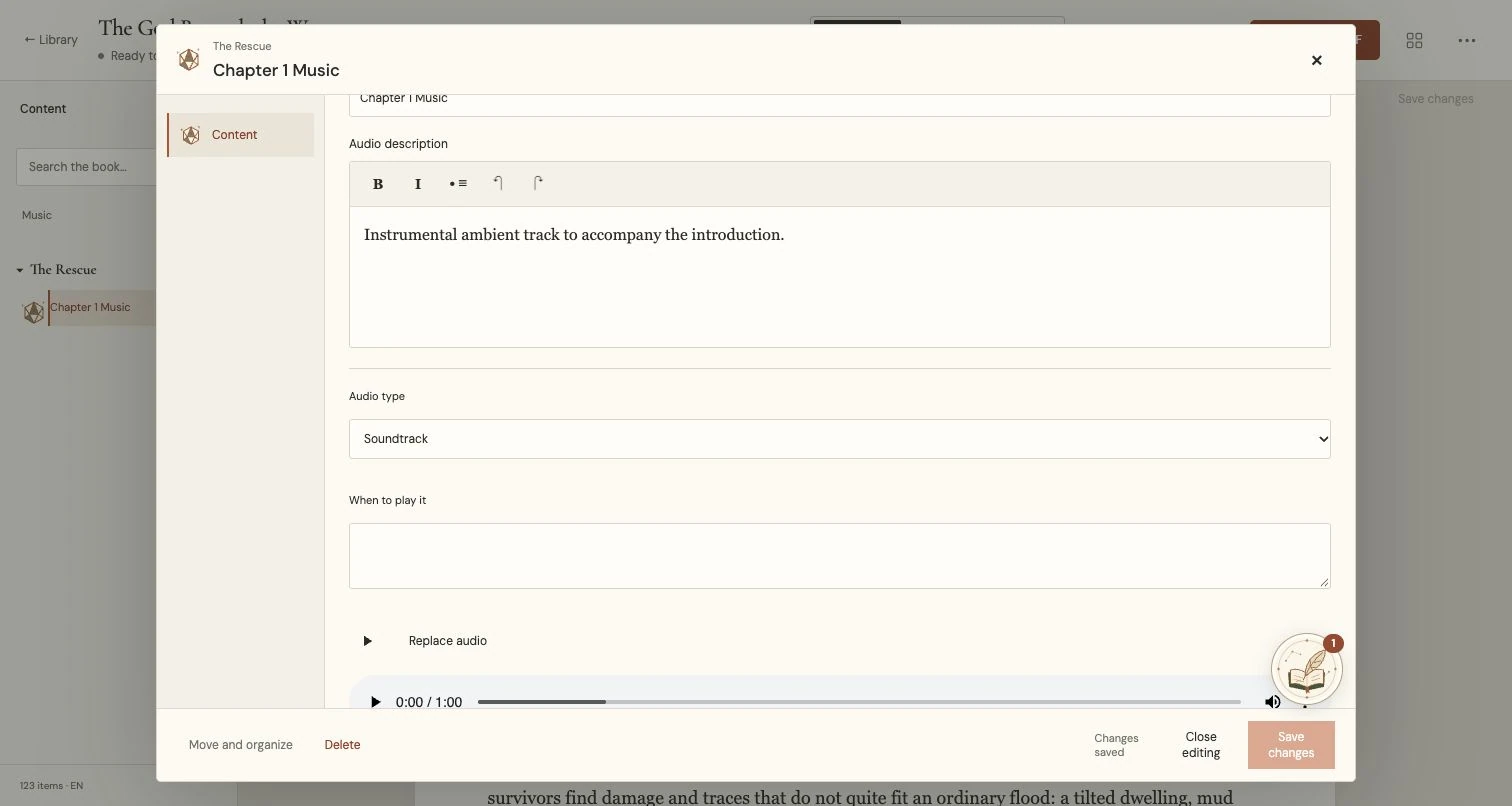This screenshot has width=1512, height=806.
Task: Focus the Search the book field
Action: (x=86, y=167)
